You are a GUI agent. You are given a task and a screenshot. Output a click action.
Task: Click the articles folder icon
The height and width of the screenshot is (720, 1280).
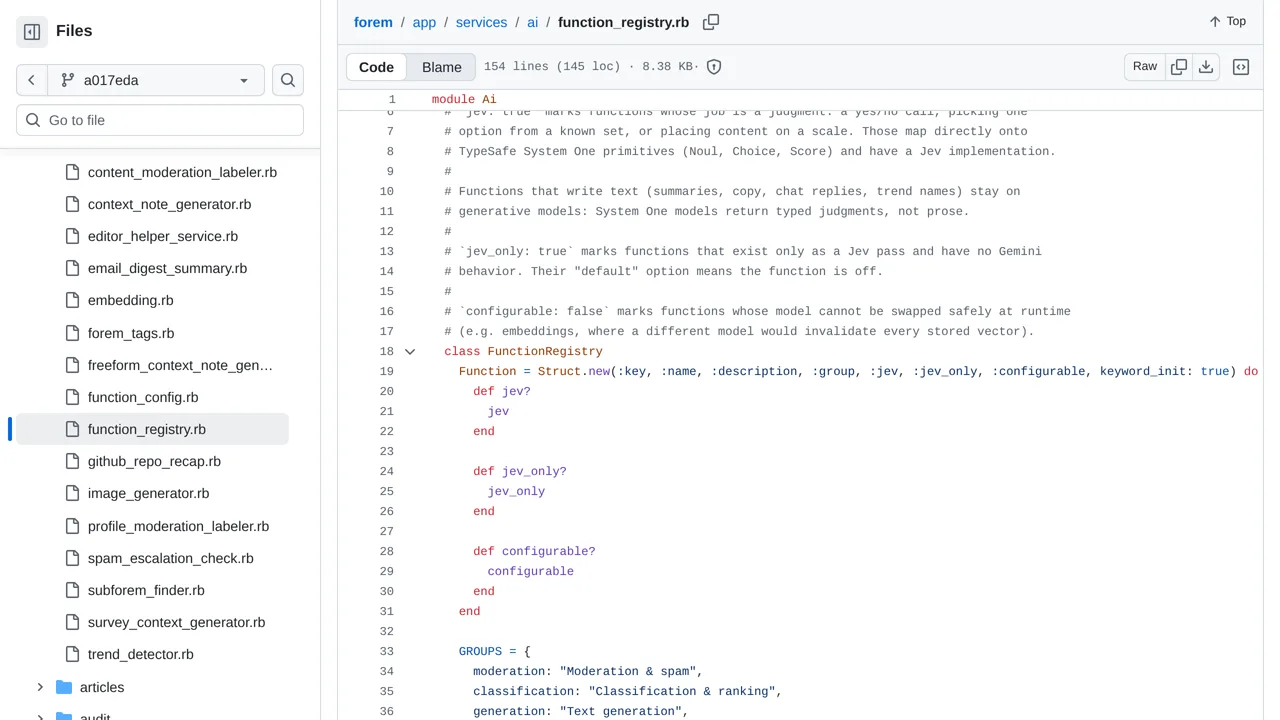64,687
